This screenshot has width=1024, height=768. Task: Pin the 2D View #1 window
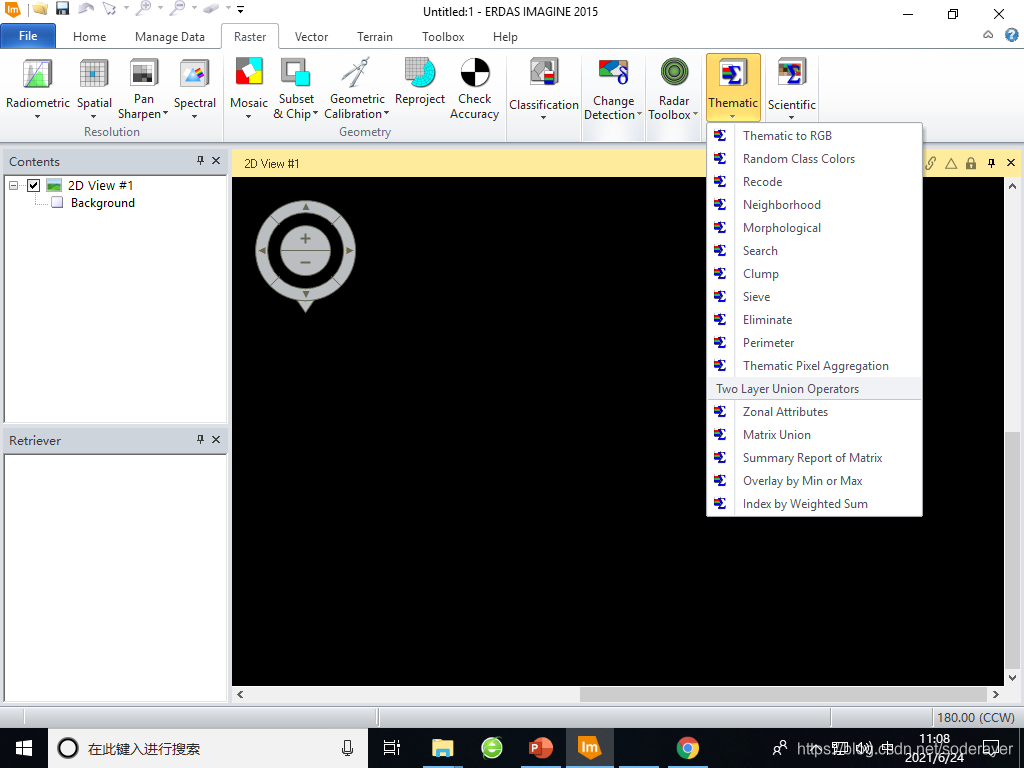991,163
